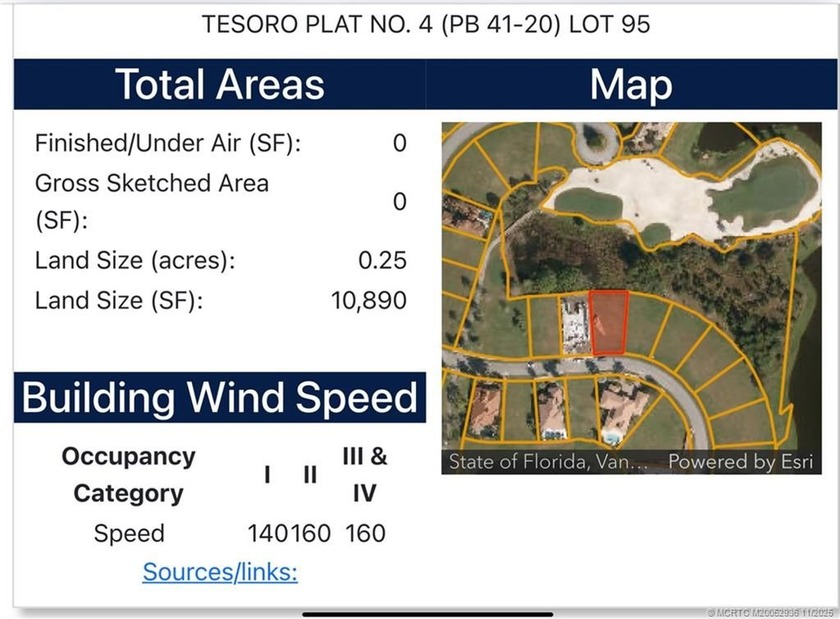This screenshot has height=619, width=840.
Task: Select the Map section header
Action: (631, 84)
